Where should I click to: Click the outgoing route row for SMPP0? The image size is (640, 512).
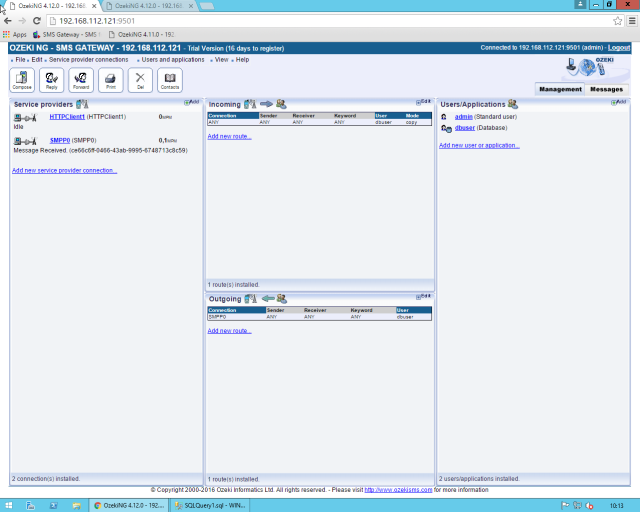(x=319, y=317)
